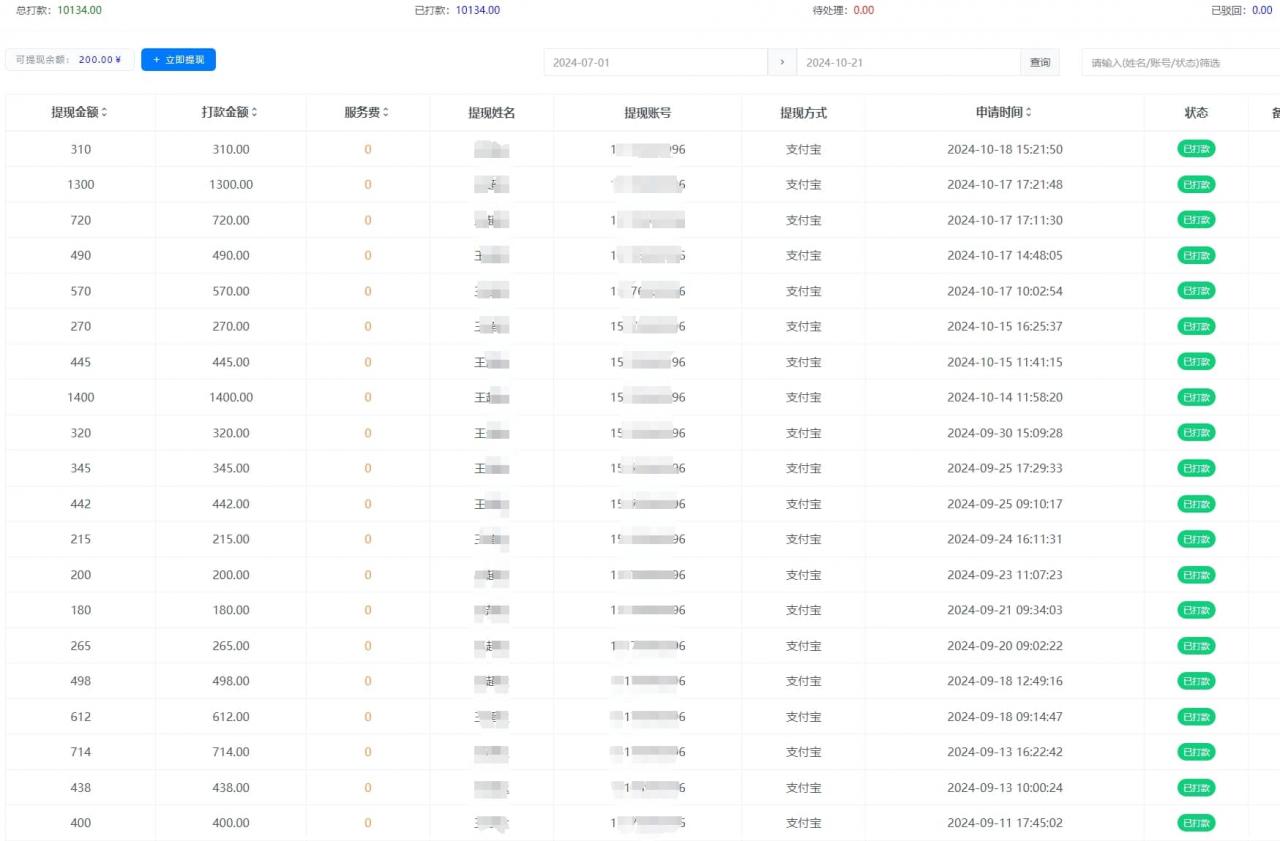Select the 提现姓名 column header
Screen dimensions: 1280x841
click(x=491, y=113)
